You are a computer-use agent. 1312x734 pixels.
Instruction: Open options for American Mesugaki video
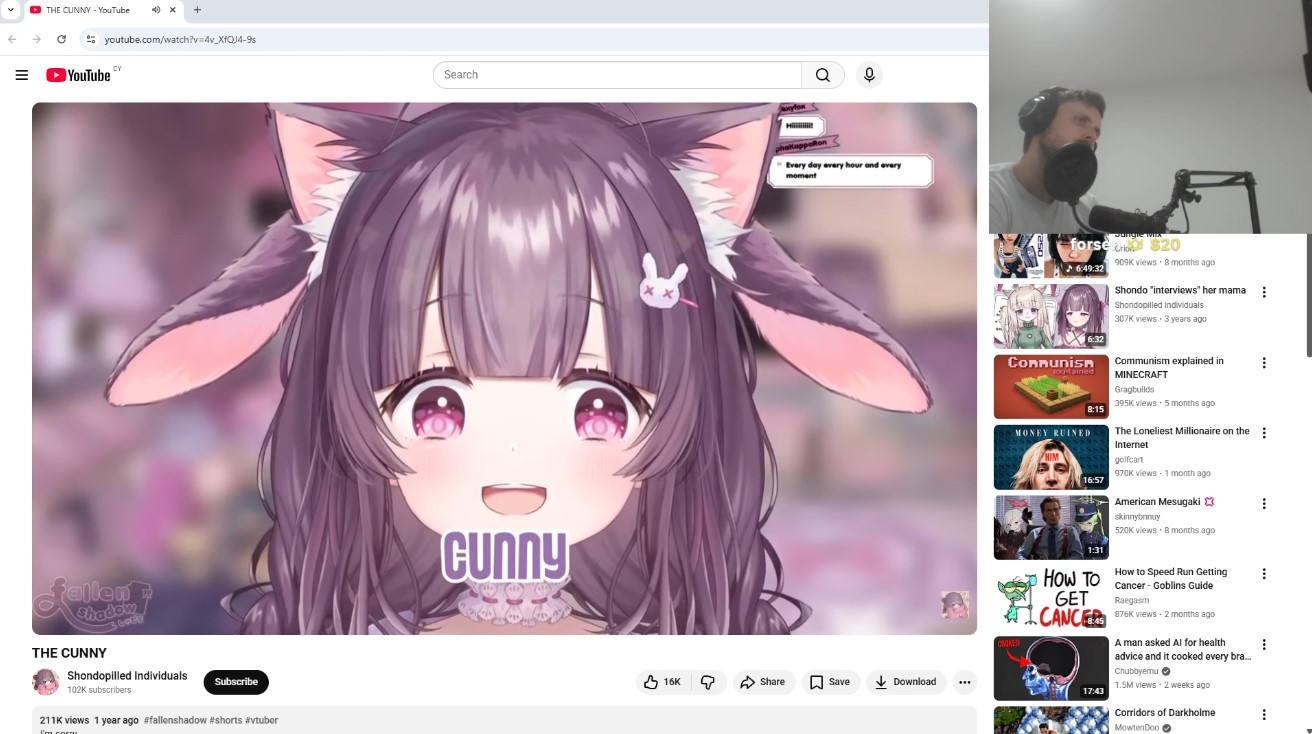click(x=1264, y=504)
